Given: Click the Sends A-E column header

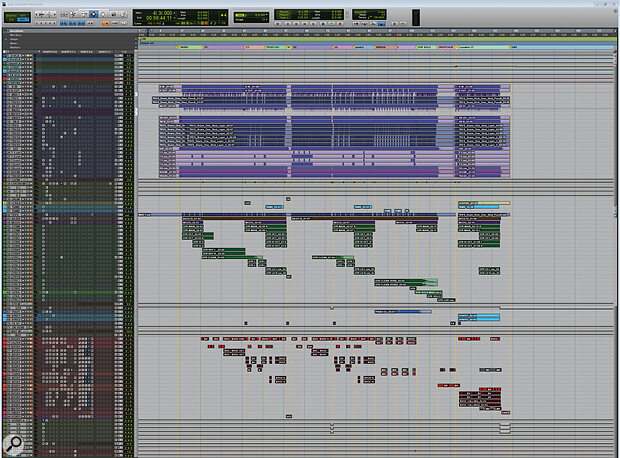Looking at the screenshot, I should [x=87, y=52].
